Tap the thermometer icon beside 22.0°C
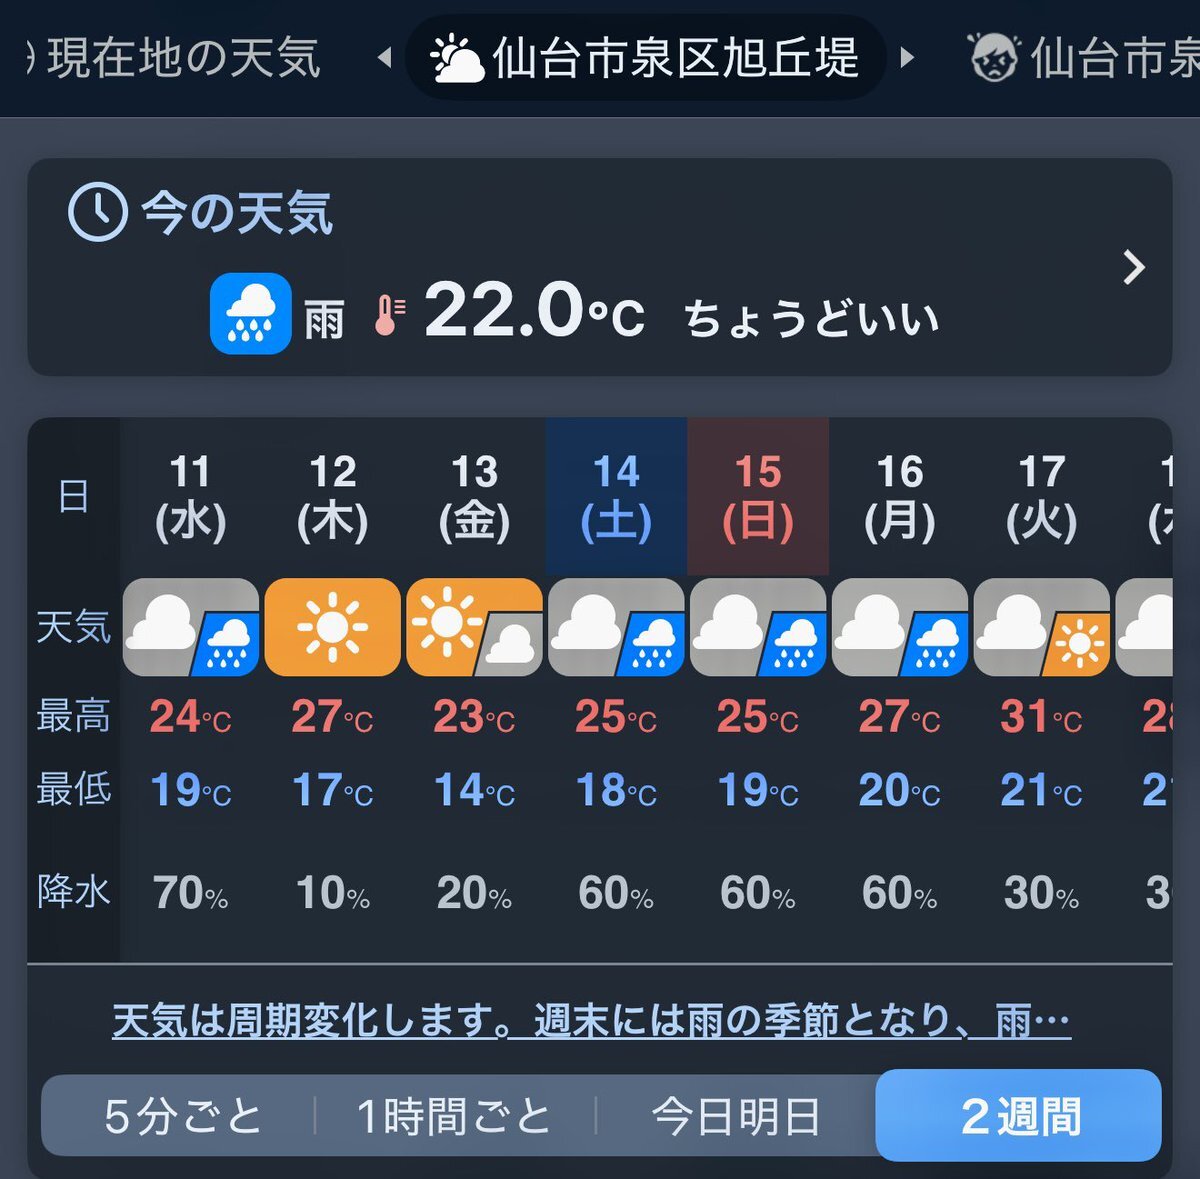1200x1179 pixels. click(x=388, y=315)
